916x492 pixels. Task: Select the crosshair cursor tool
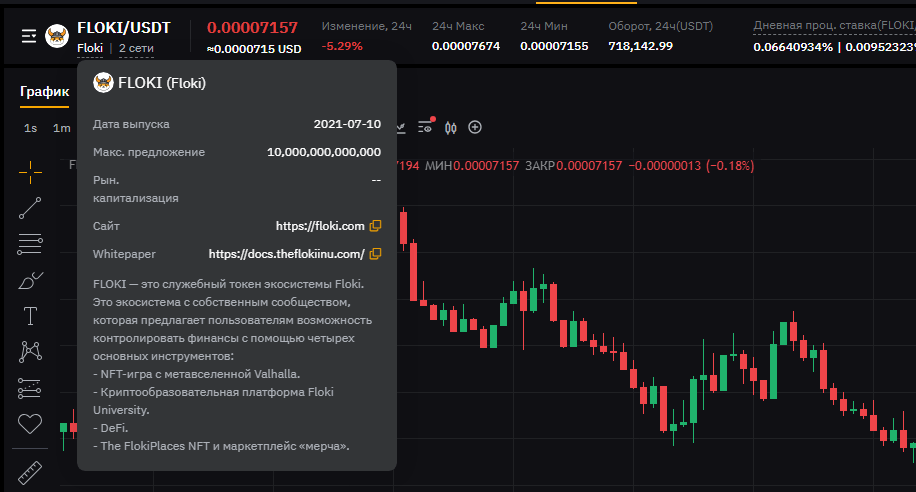pos(30,171)
